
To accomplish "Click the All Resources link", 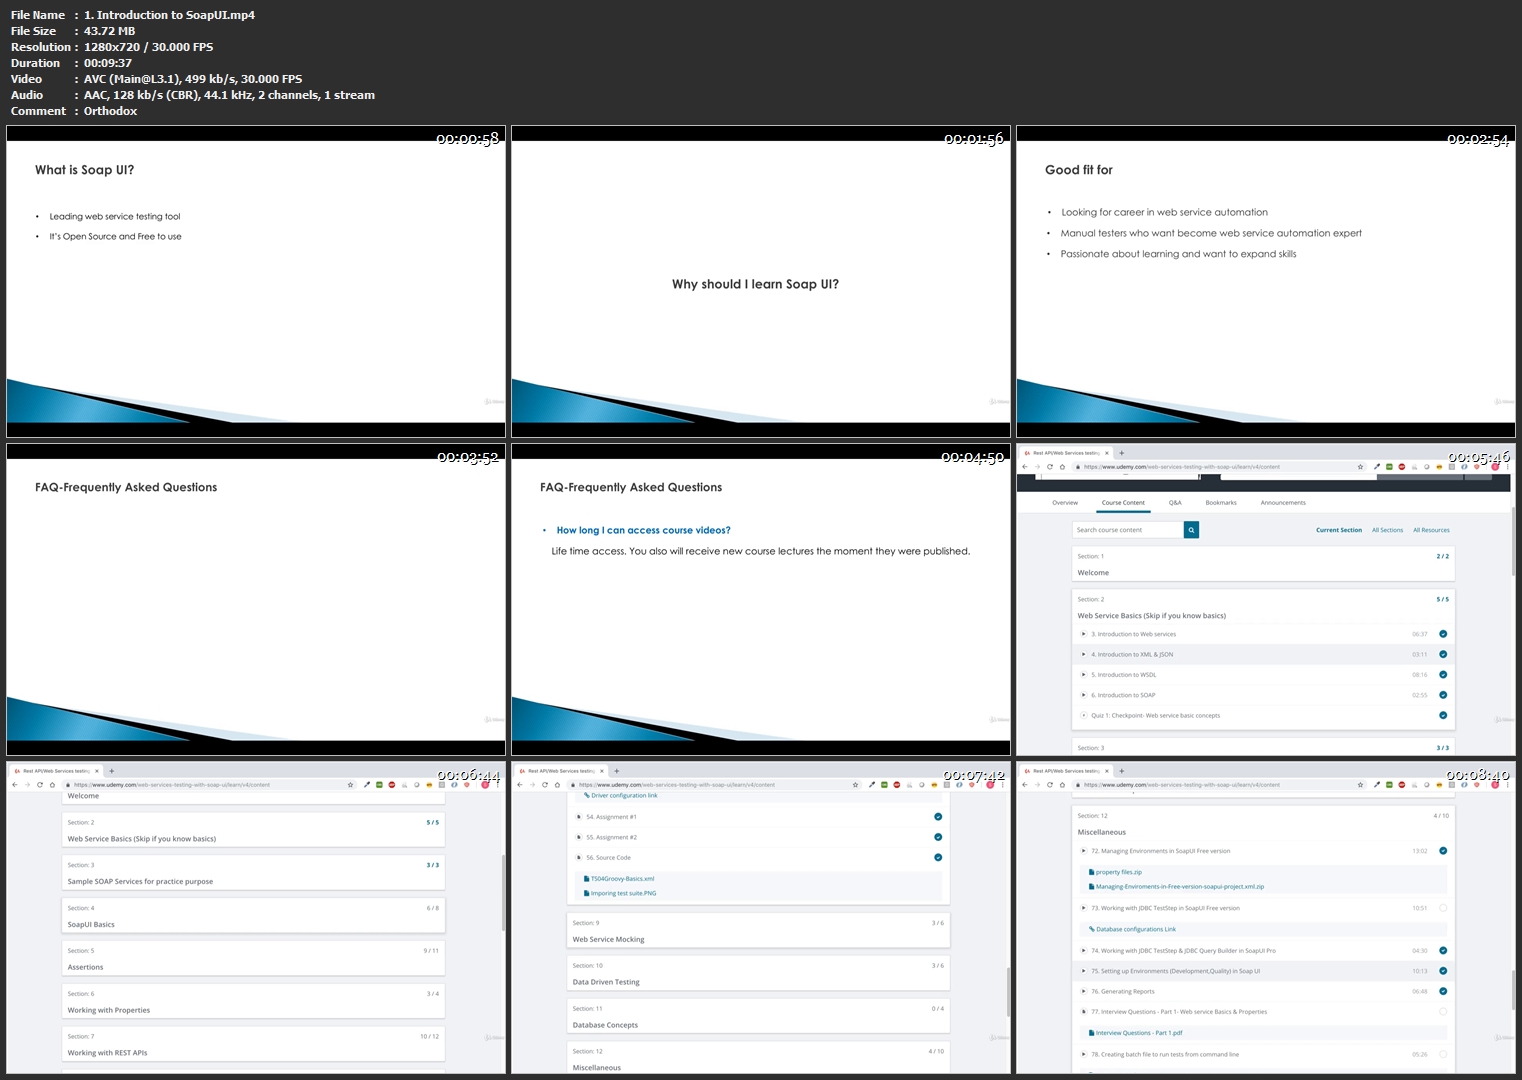I will [x=1431, y=530].
